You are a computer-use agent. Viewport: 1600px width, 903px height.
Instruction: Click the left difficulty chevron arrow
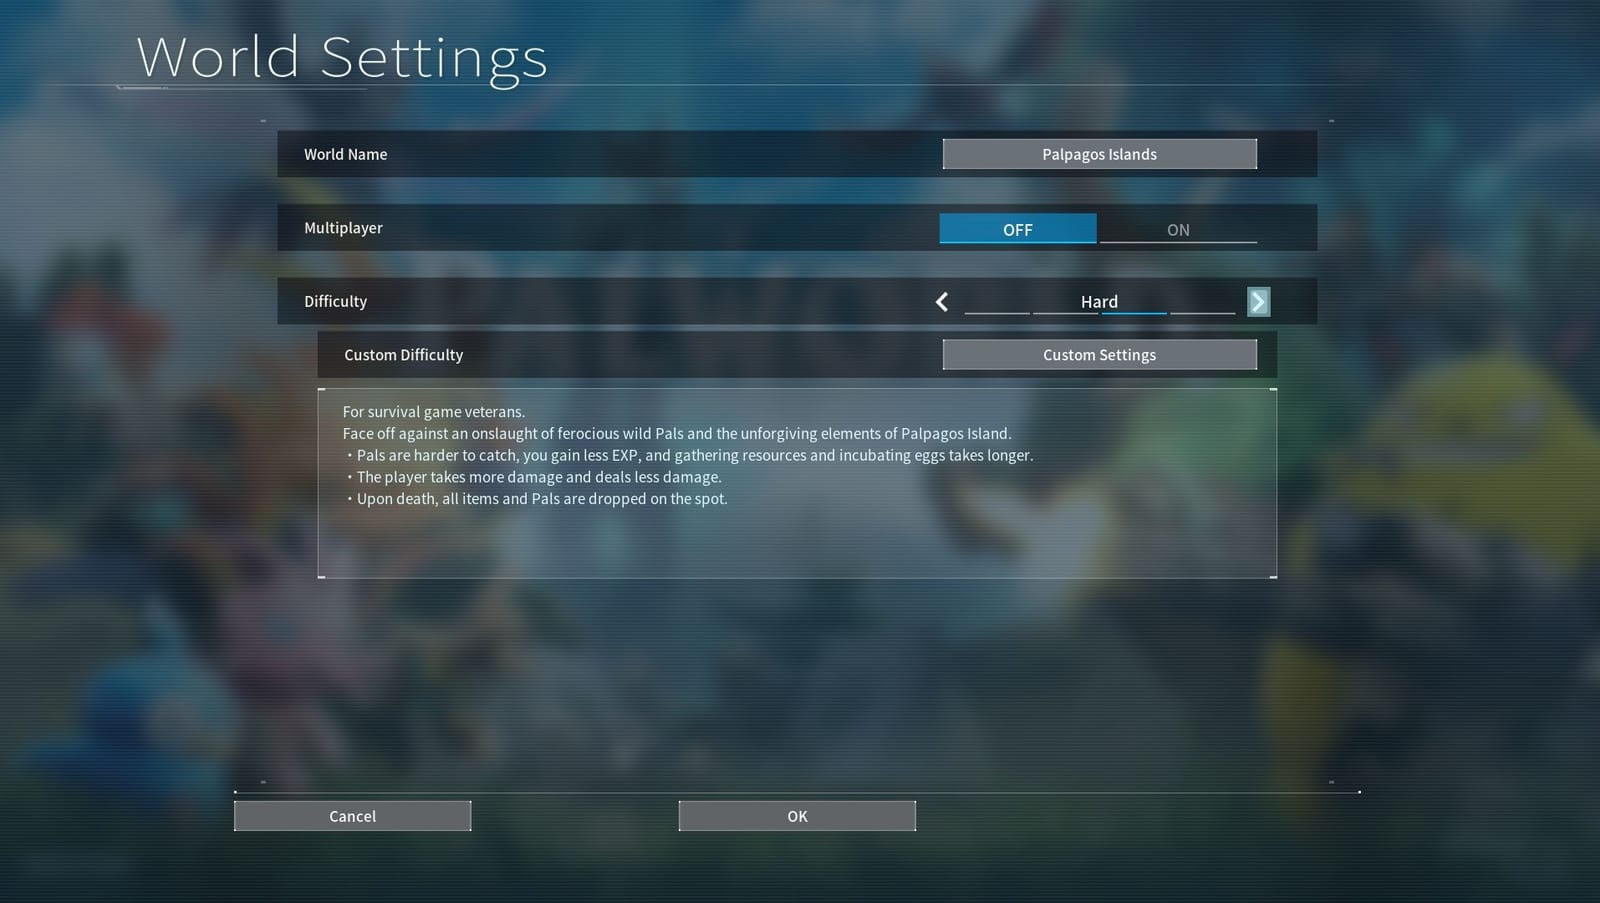941,301
